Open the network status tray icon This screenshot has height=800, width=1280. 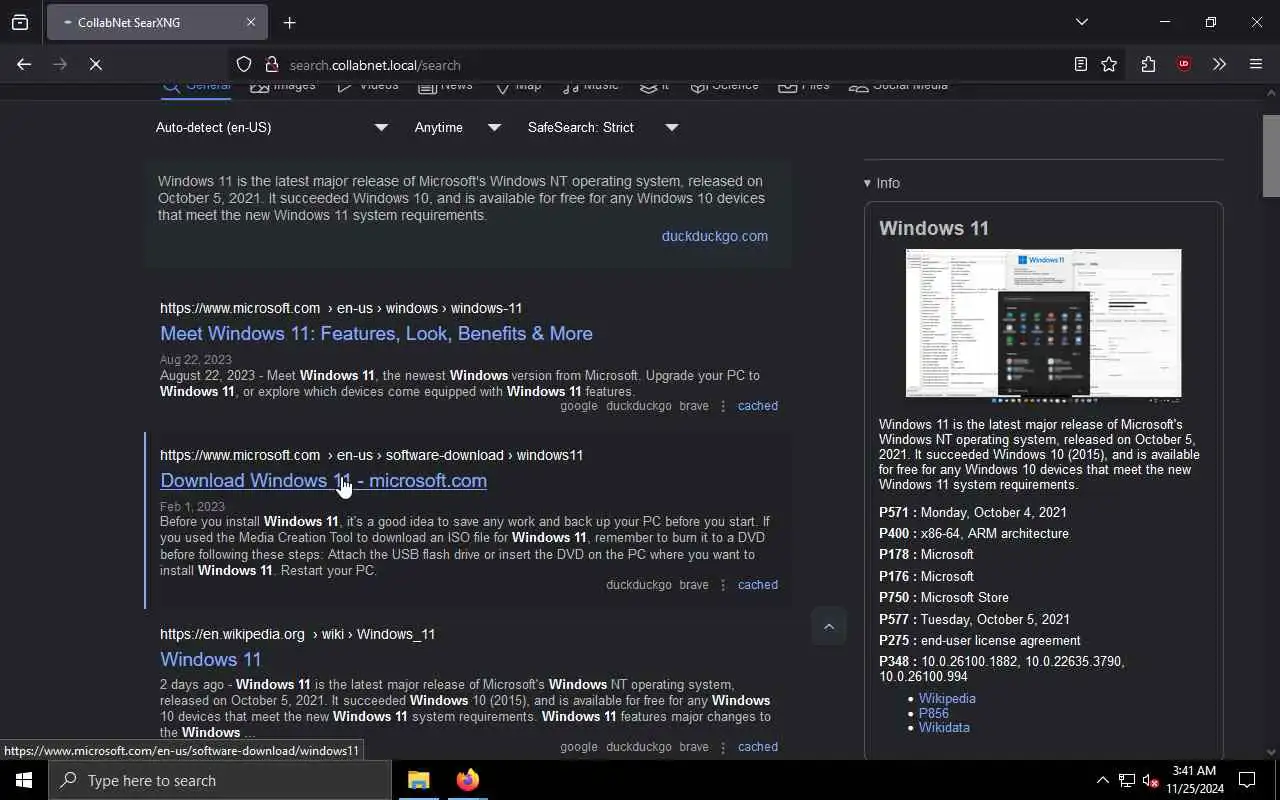pos(1127,780)
